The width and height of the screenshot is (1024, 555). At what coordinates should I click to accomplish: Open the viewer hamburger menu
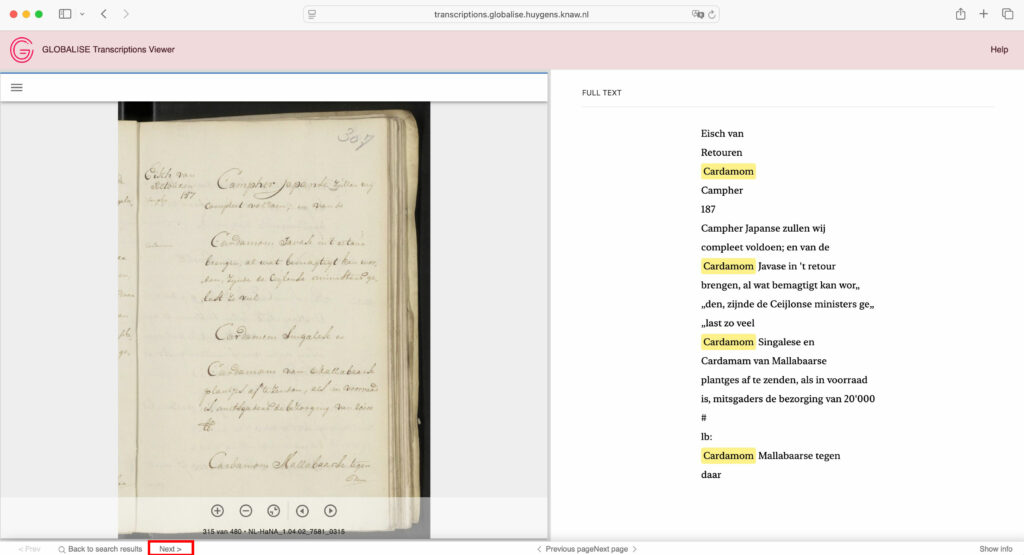[16, 87]
